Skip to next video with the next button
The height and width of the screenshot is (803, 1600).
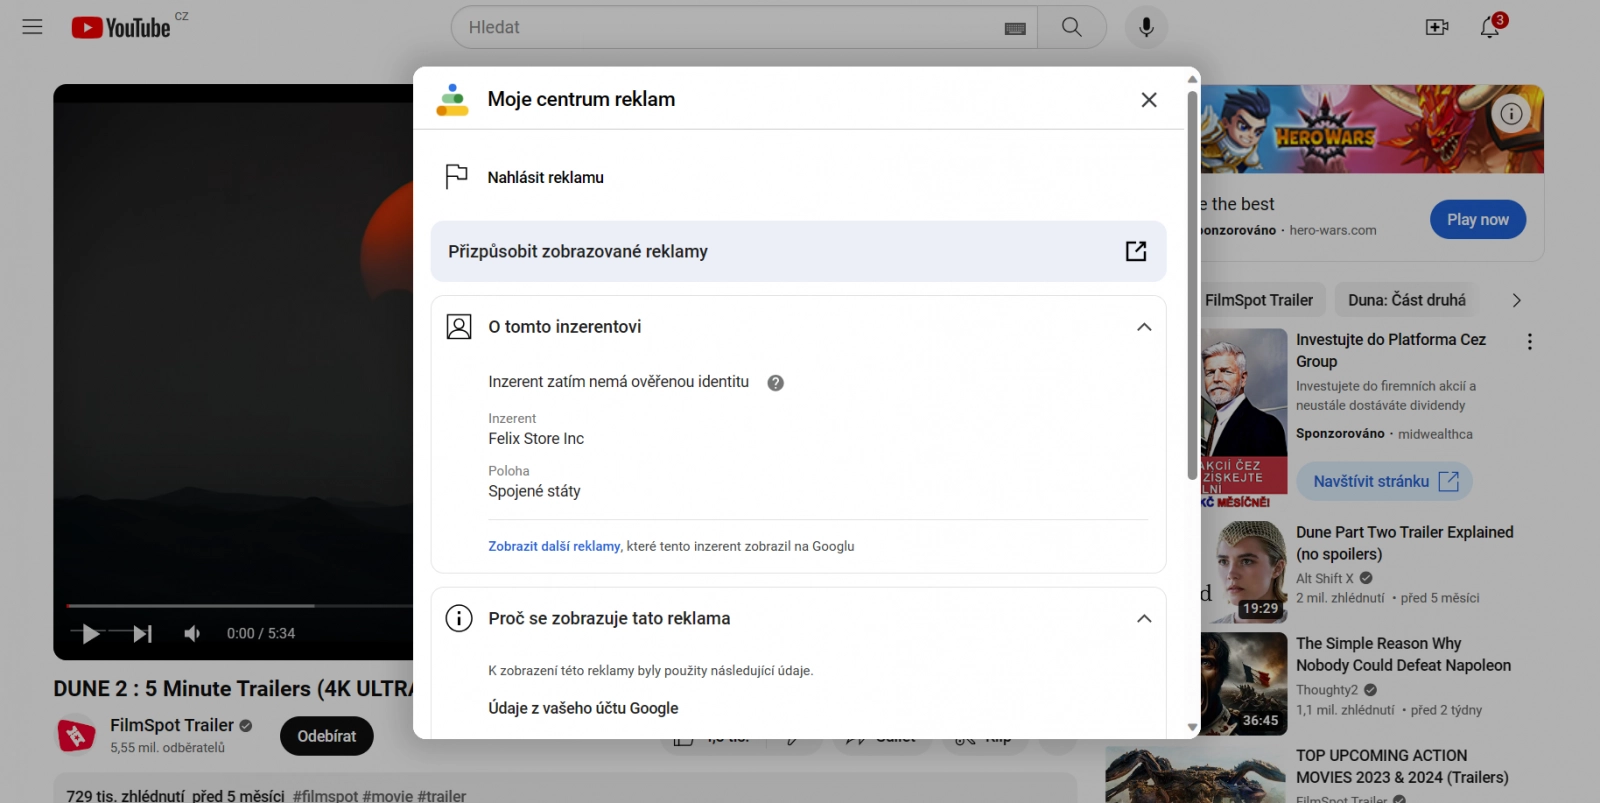(x=143, y=633)
